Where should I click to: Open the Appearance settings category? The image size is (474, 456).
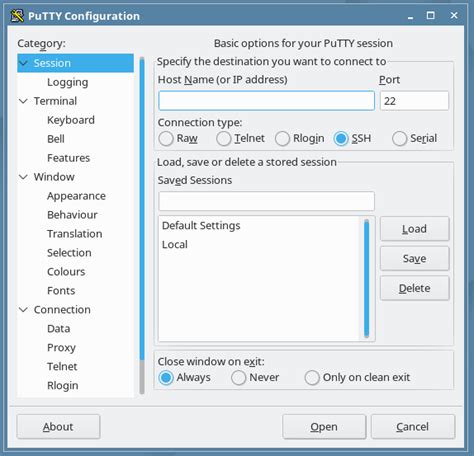click(x=76, y=196)
